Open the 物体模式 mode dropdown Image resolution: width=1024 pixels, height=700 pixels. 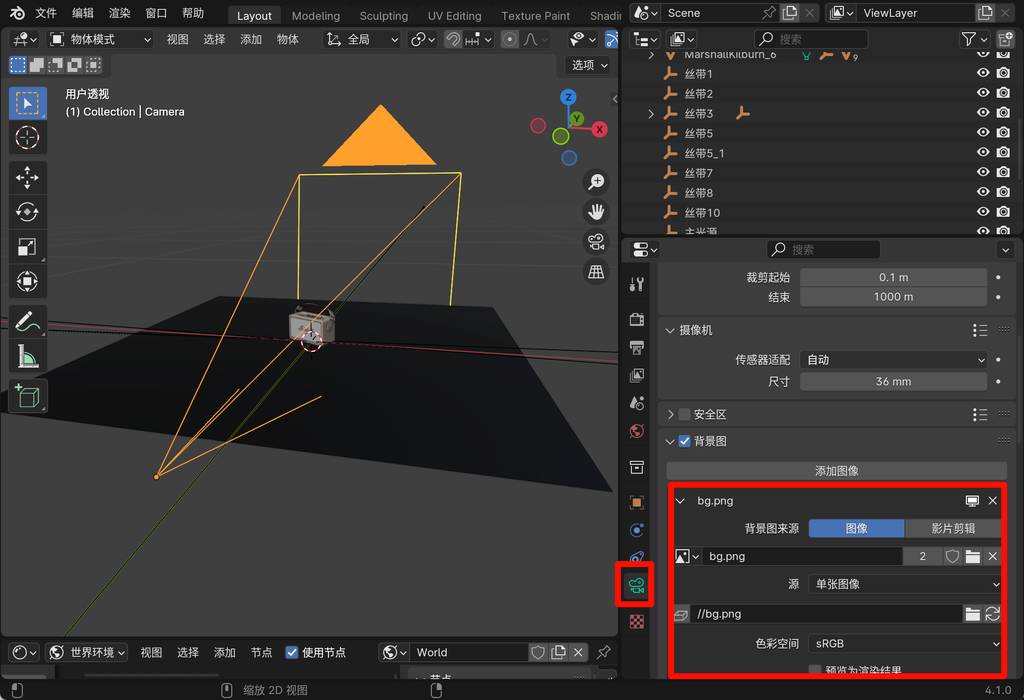100,39
